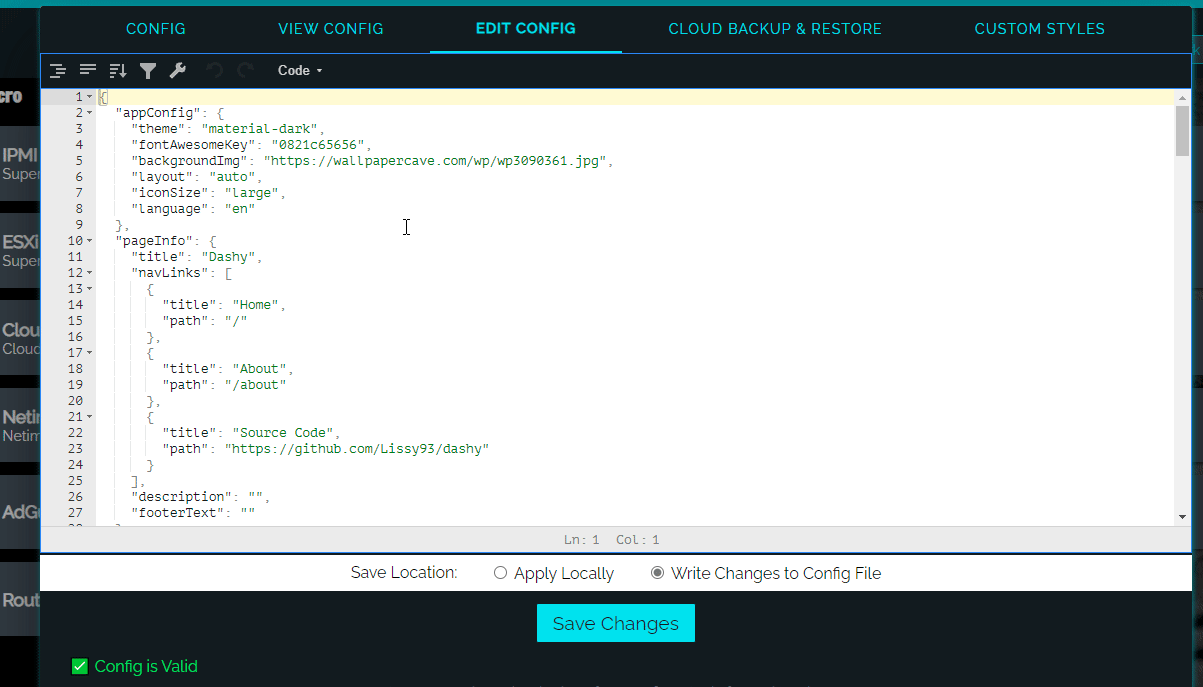
Task: Click the Redo arrow icon
Action: click(245, 70)
